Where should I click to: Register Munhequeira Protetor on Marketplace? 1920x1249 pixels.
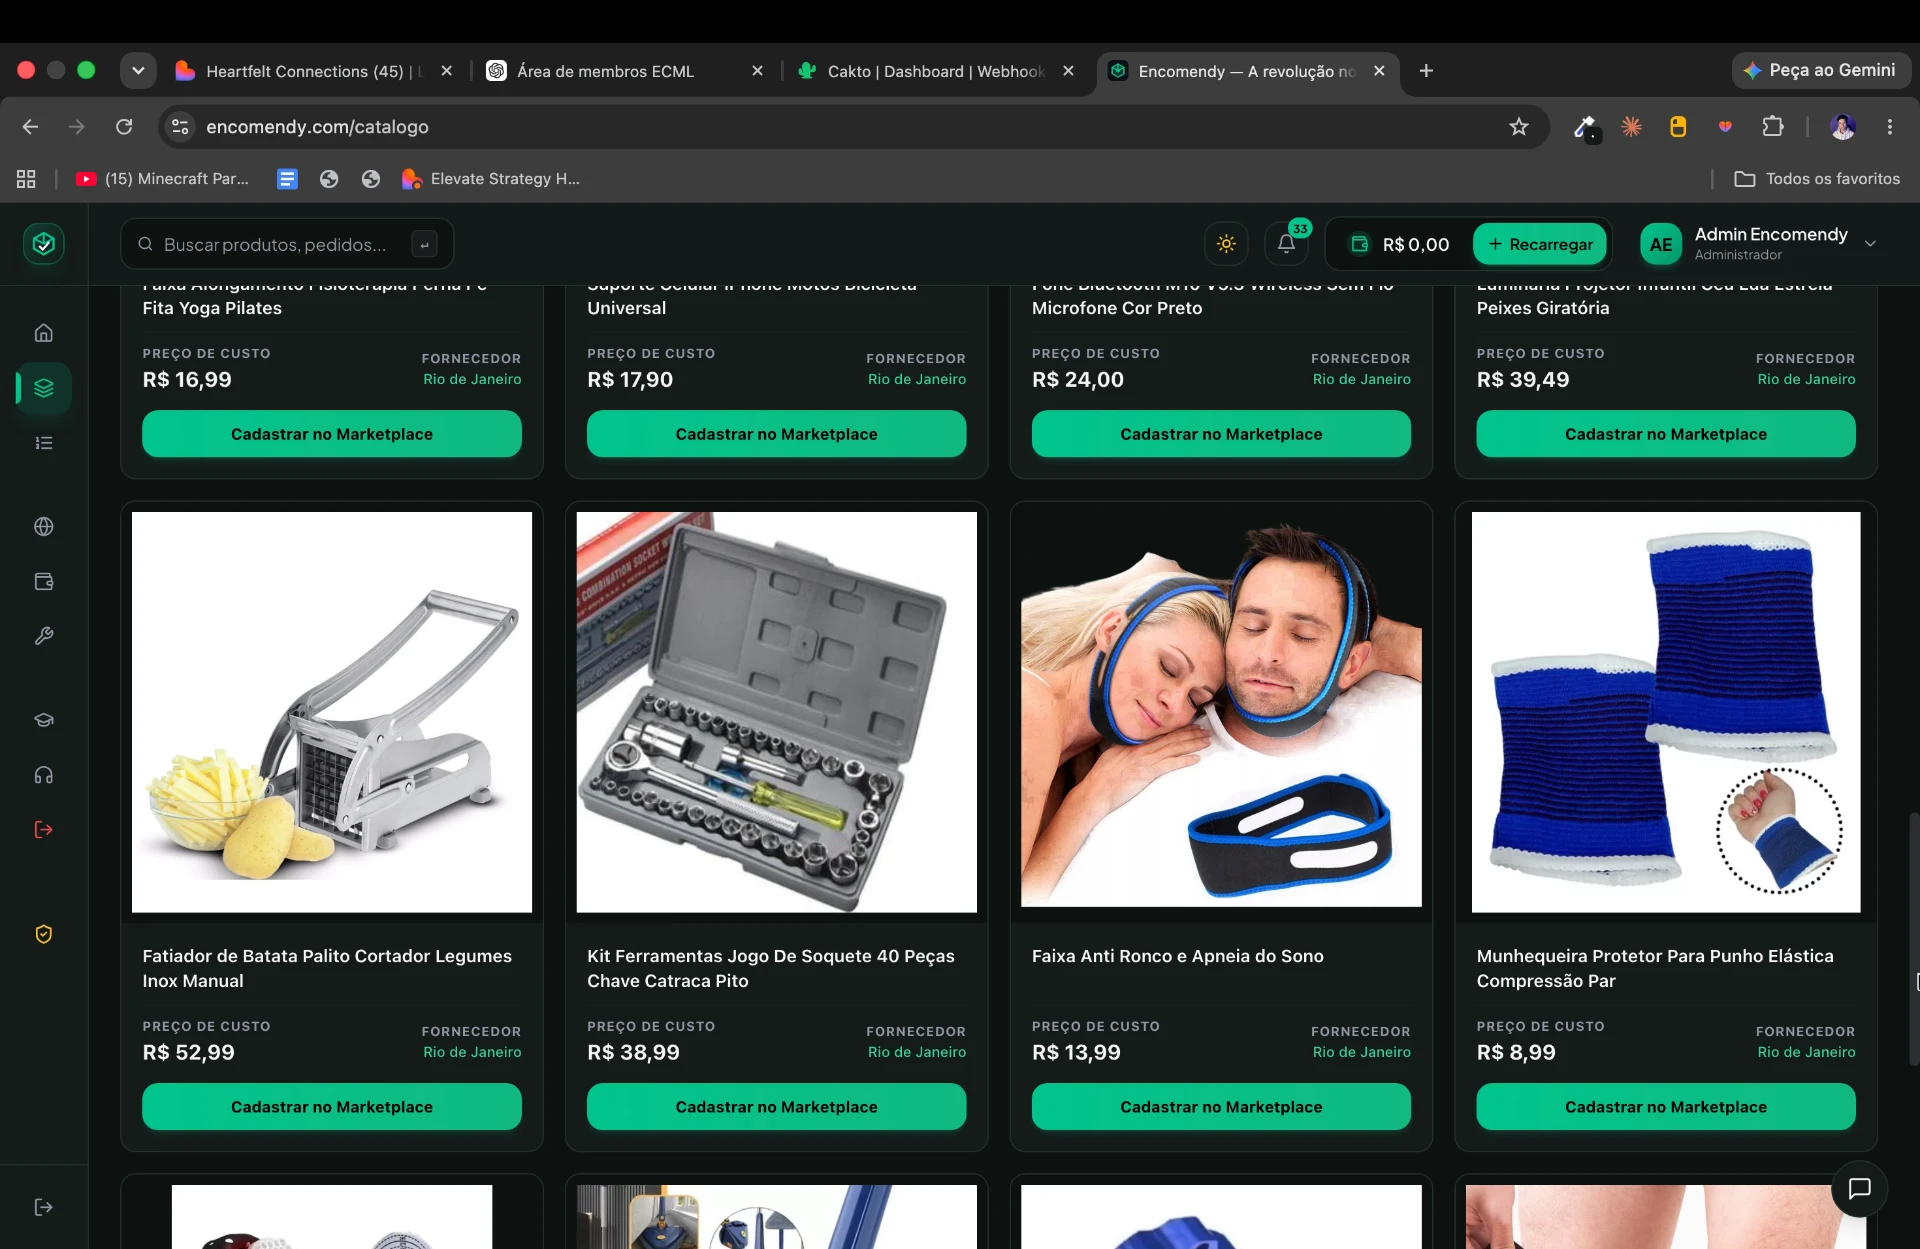pyautogui.click(x=1666, y=1107)
